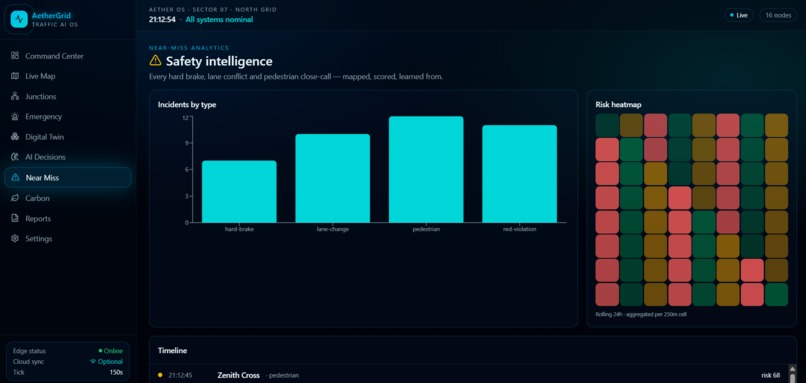Click the Reports document icon
The height and width of the screenshot is (383, 806).
point(15,218)
